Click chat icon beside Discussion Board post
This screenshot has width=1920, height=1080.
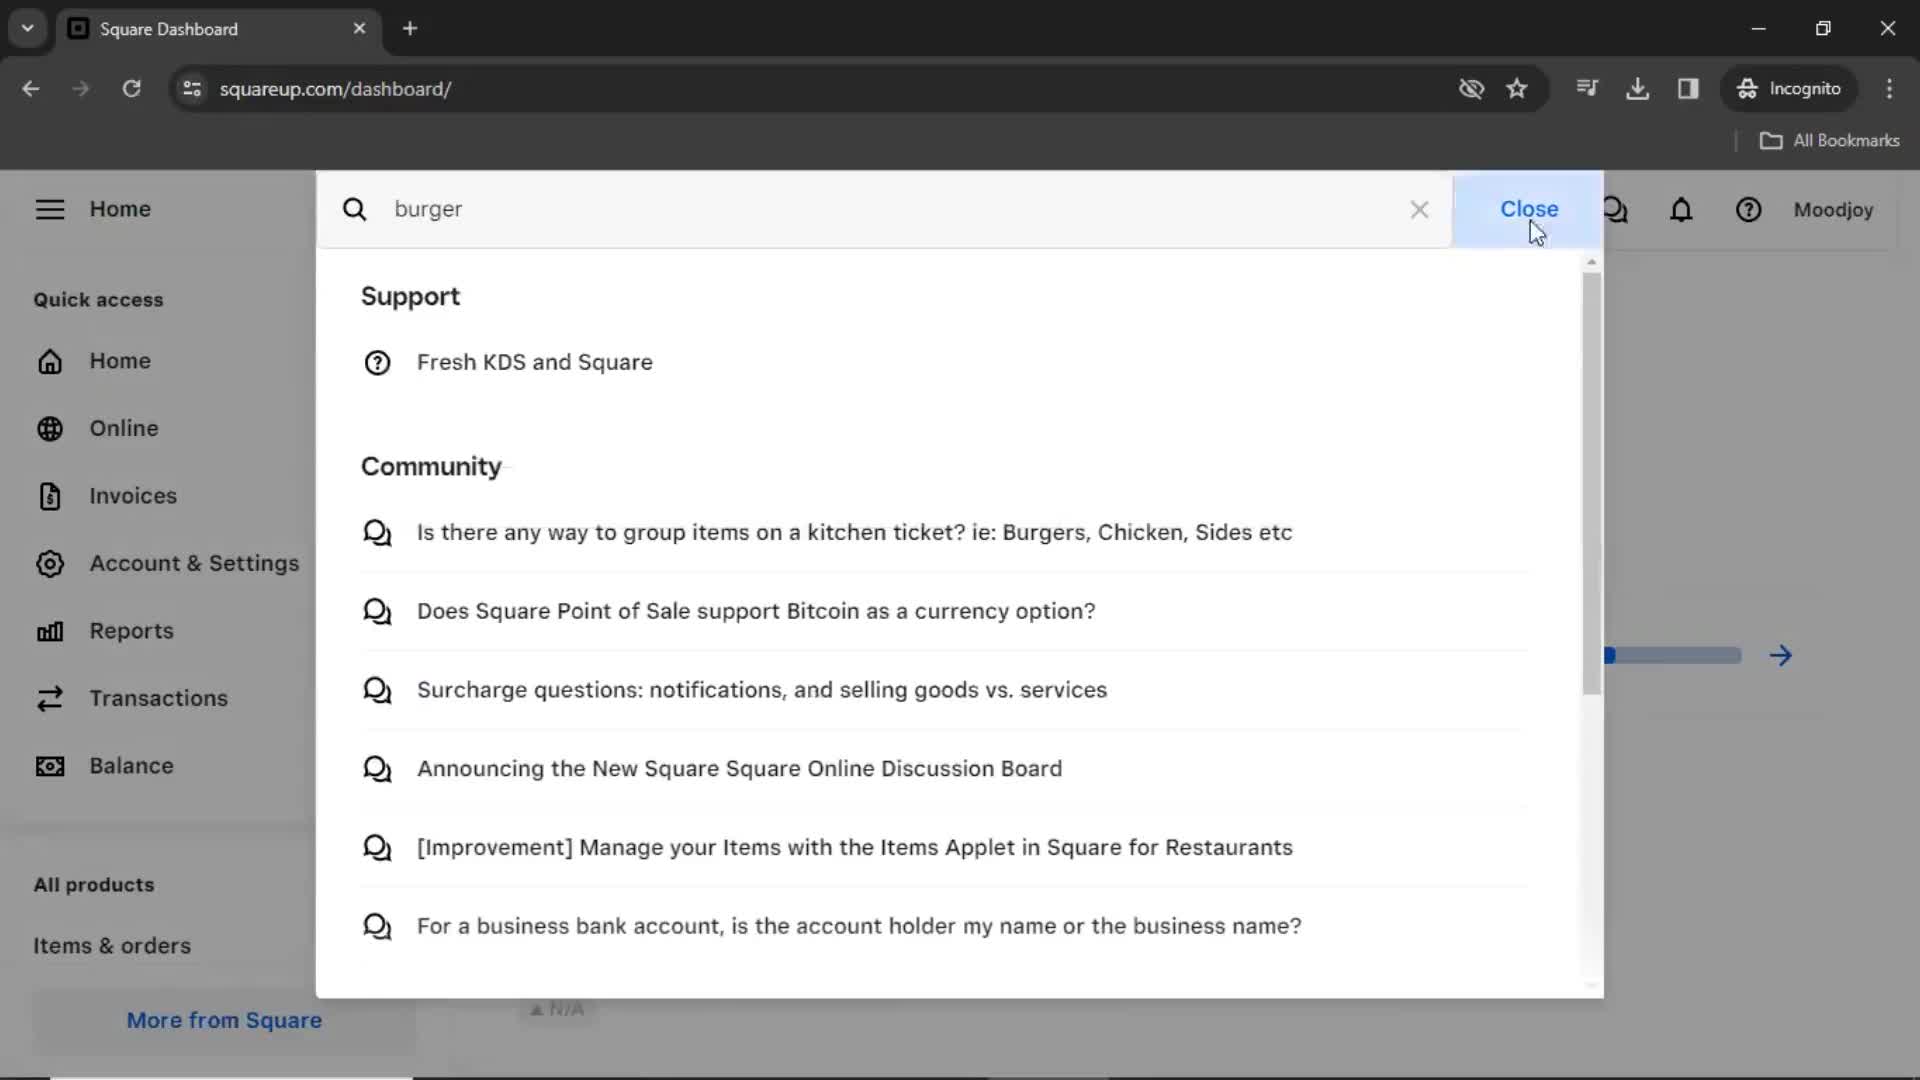tap(377, 769)
